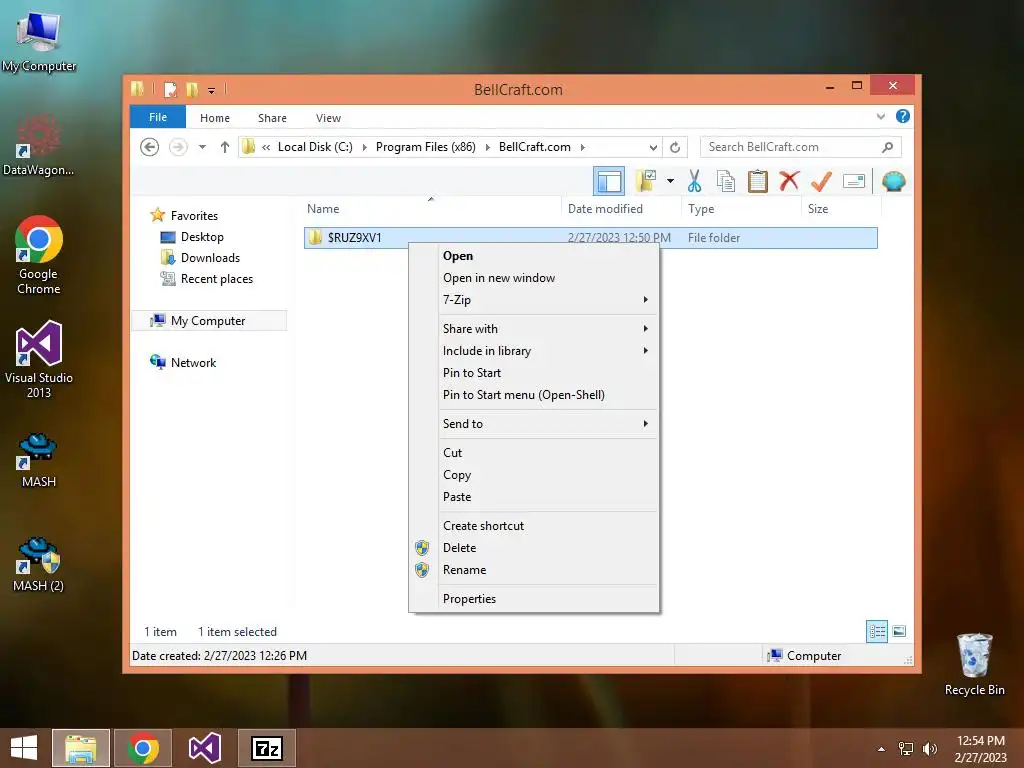Choose Pin to Start menu (Open-Shell)
Viewport: 1024px width, 768px height.
(x=534, y=394)
